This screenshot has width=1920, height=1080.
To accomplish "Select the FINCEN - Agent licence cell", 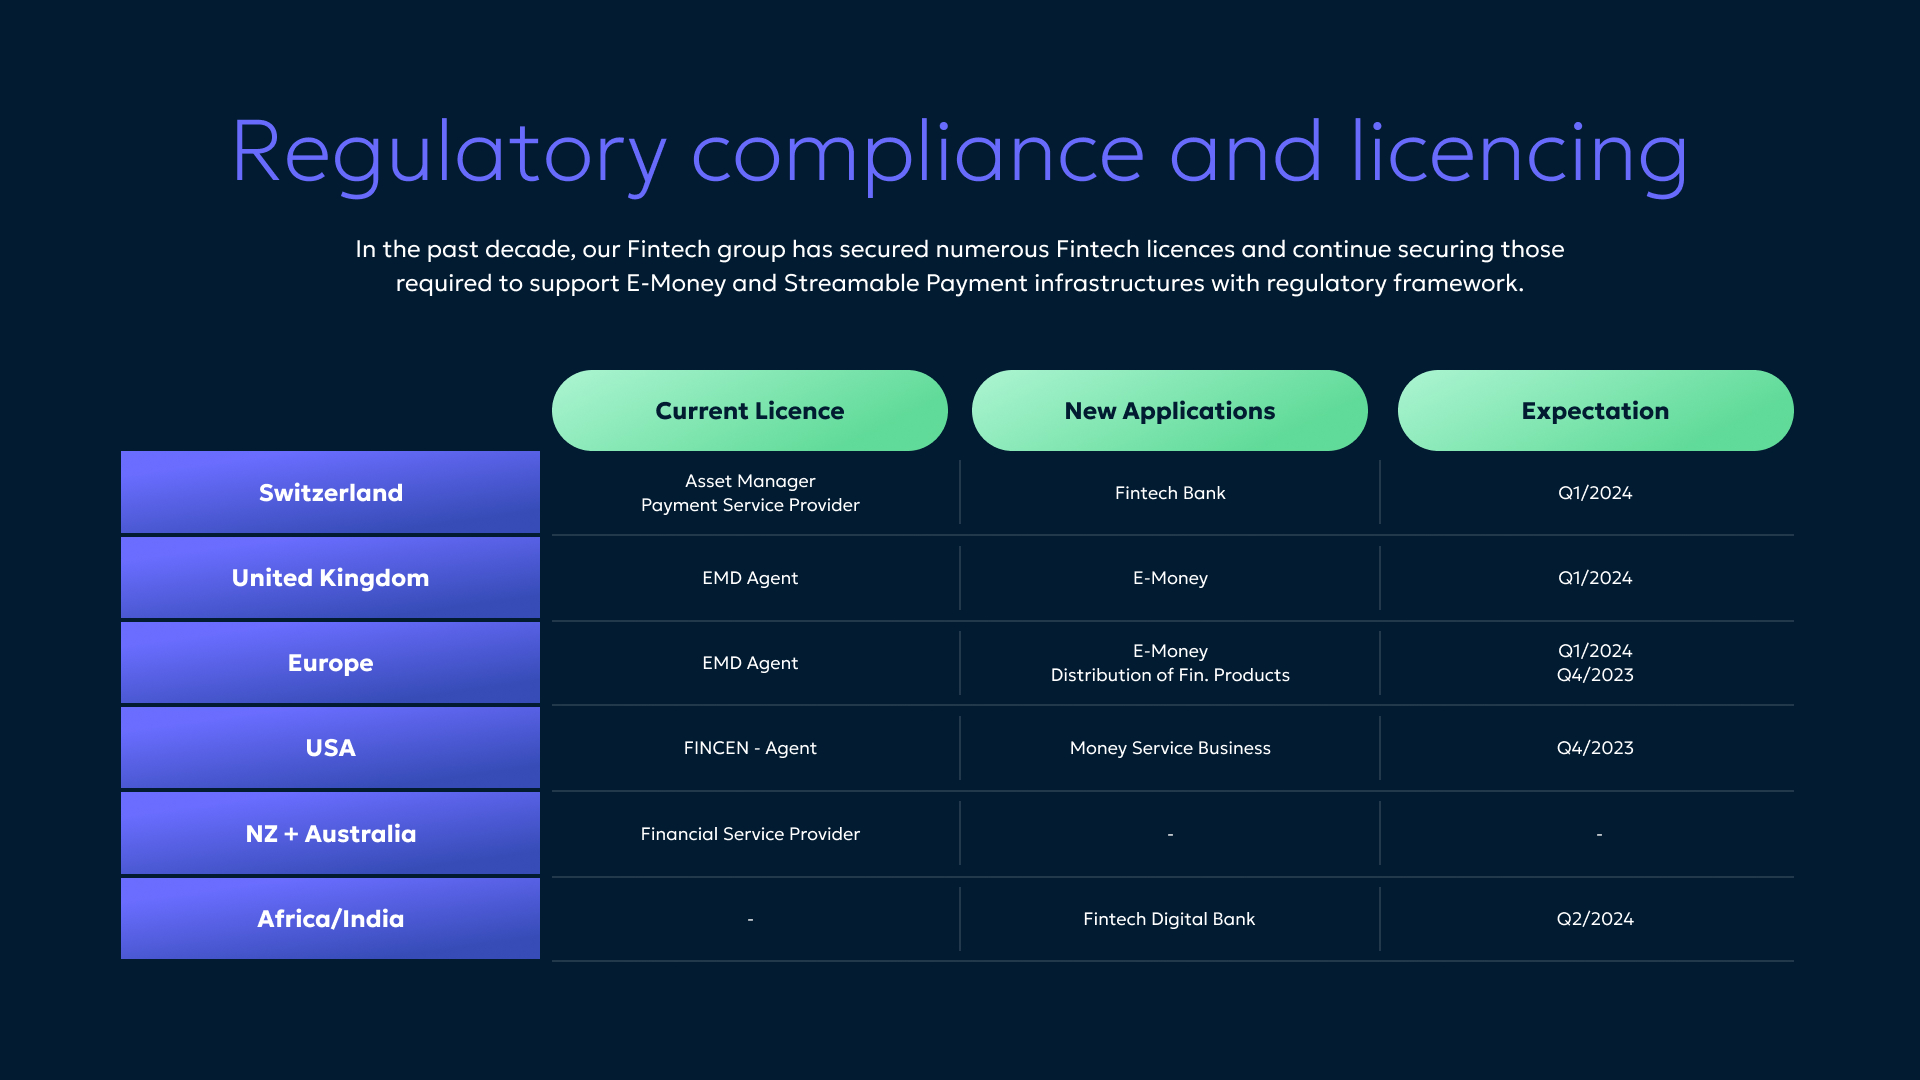I will [x=750, y=748].
